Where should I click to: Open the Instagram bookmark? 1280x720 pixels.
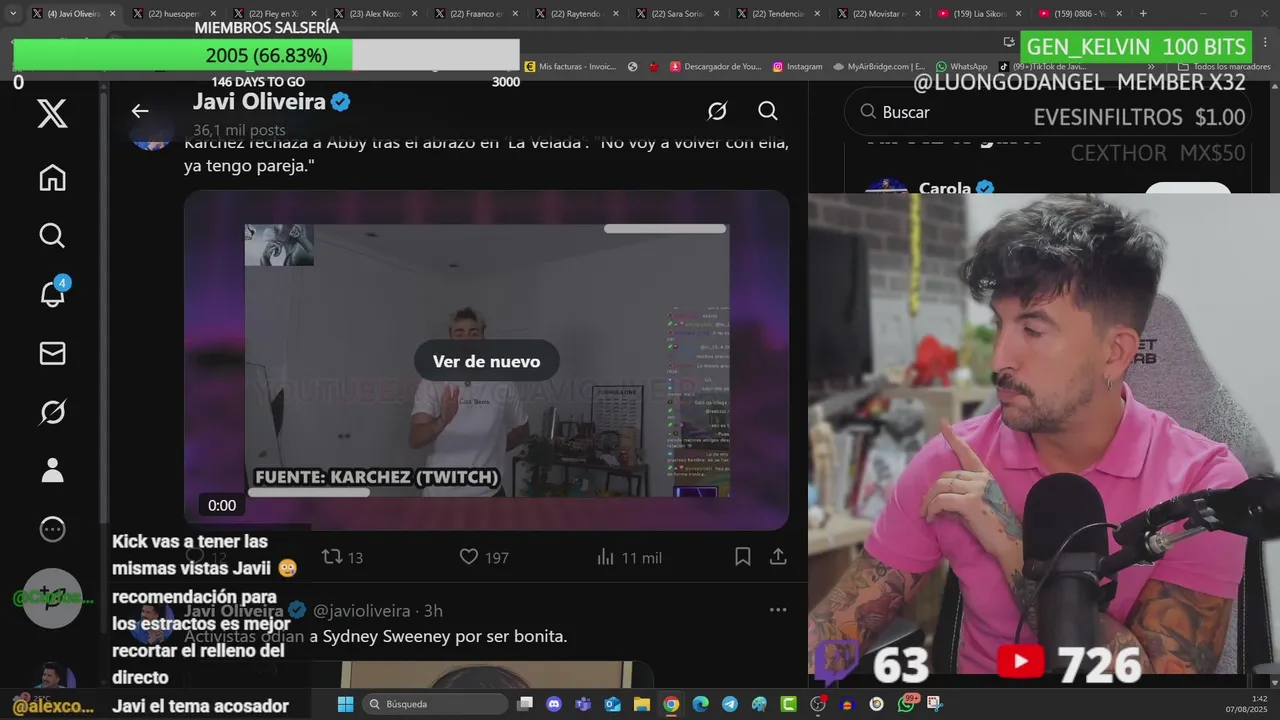(797, 66)
